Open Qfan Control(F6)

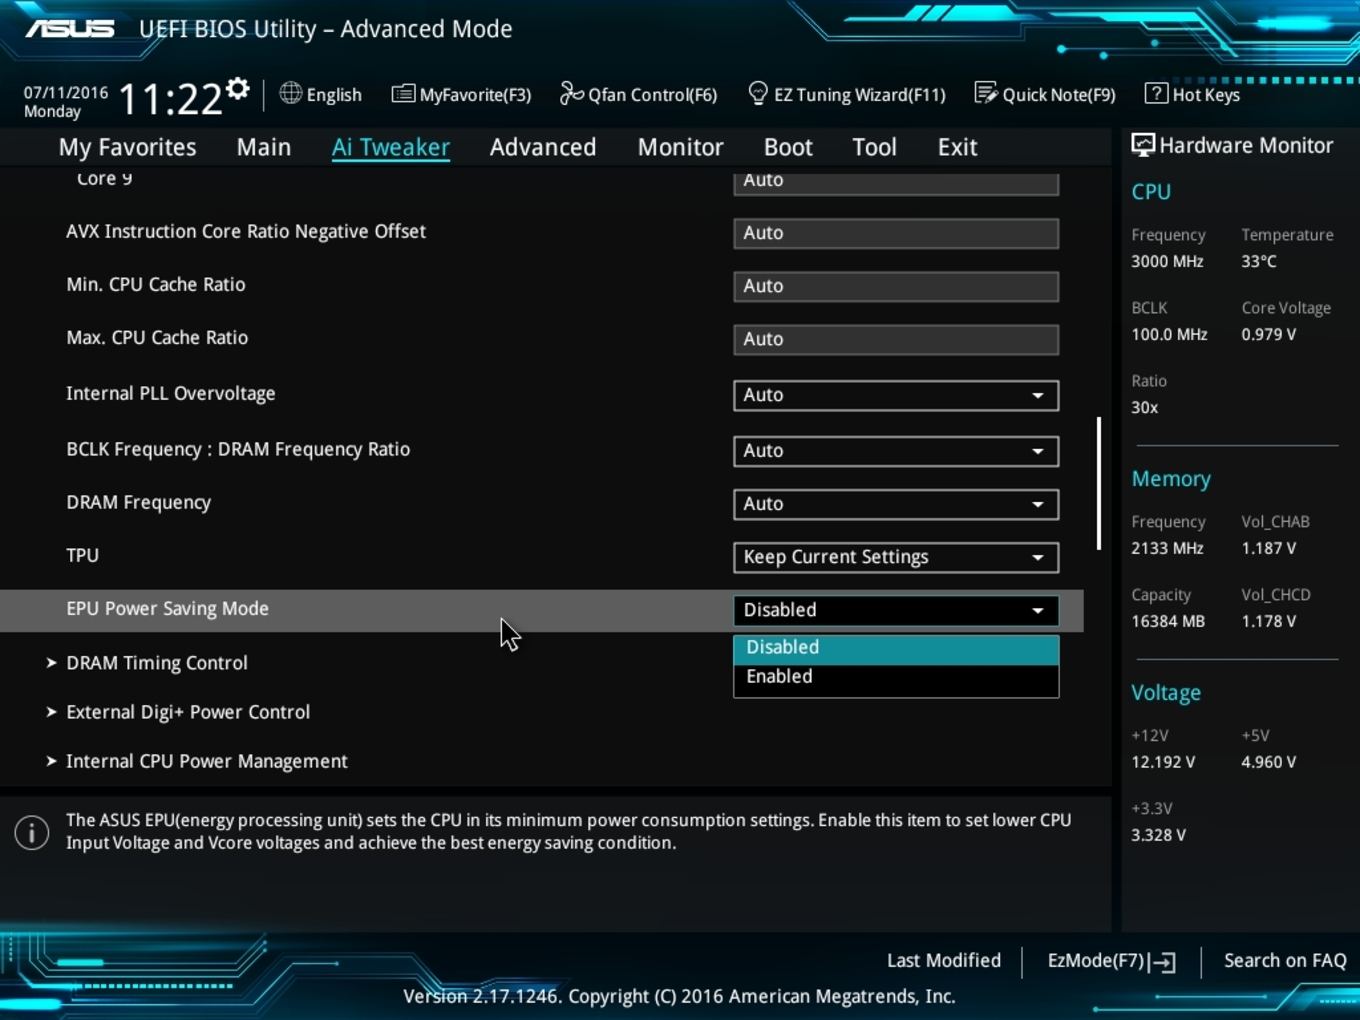coord(638,94)
